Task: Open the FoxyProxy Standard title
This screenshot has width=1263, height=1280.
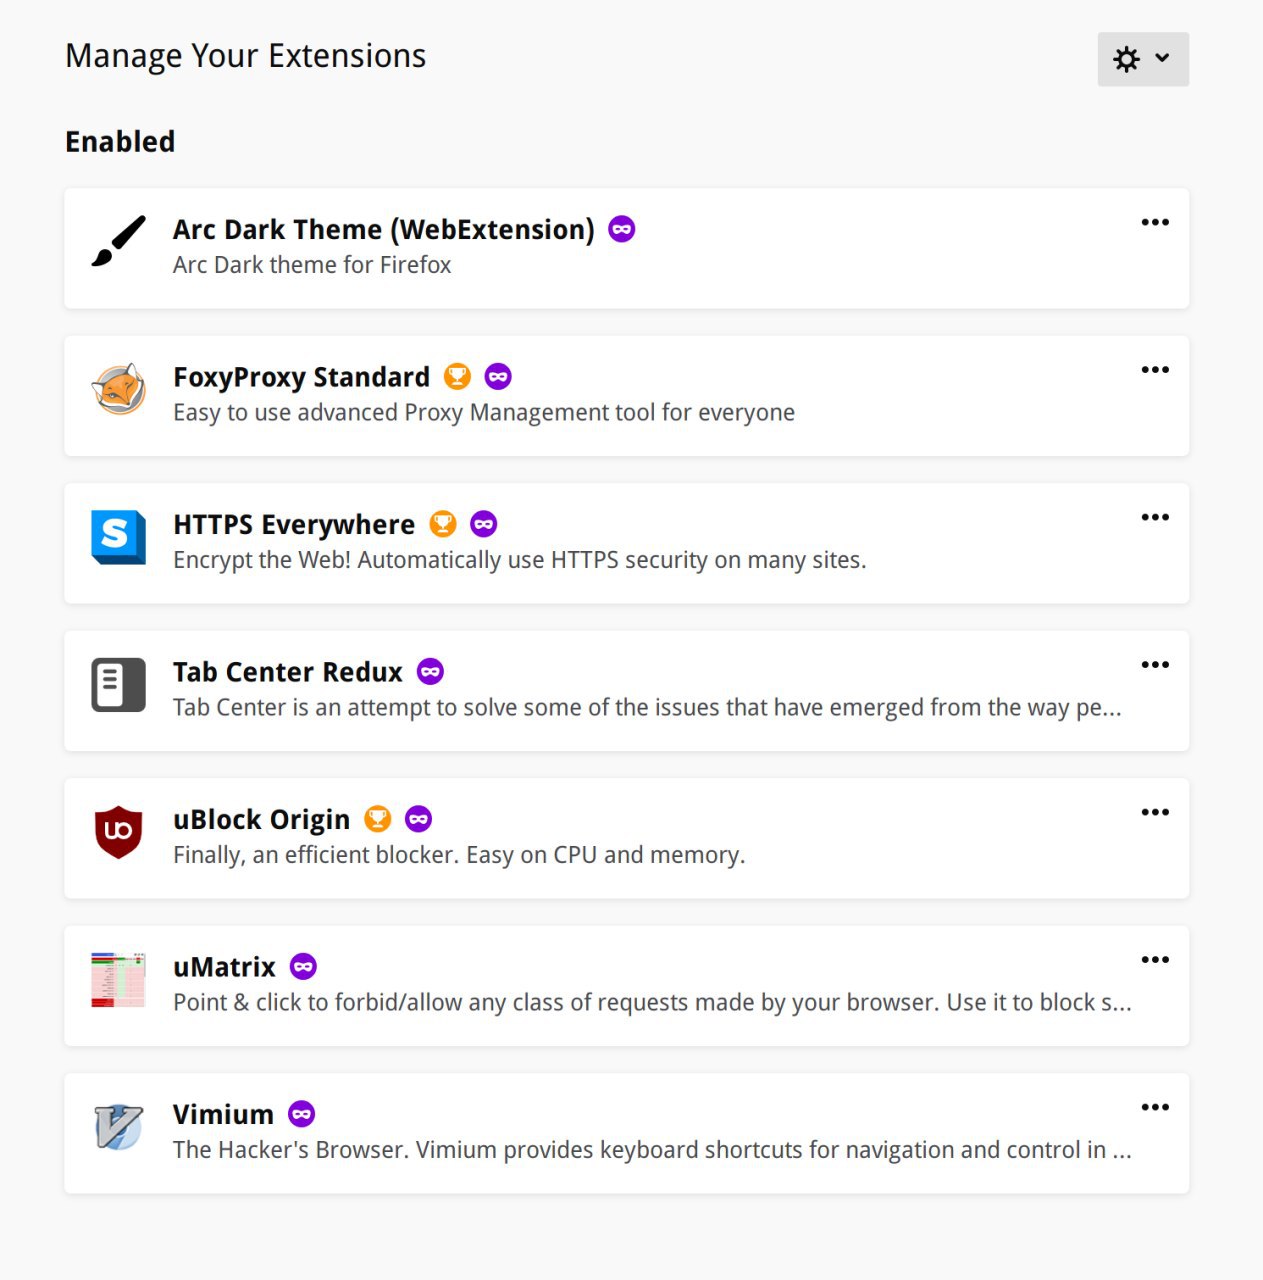Action: pyautogui.click(x=301, y=377)
